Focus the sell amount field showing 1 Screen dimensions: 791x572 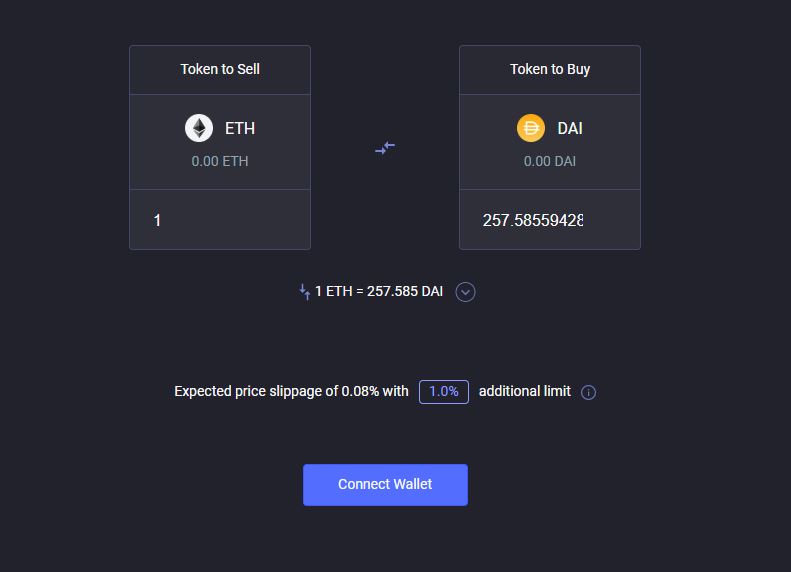tap(220, 220)
